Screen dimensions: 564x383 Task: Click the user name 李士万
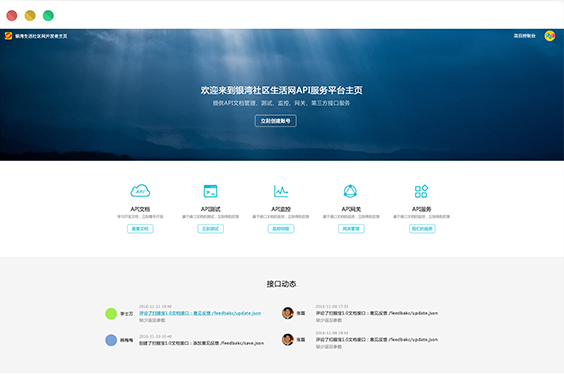[x=126, y=314]
